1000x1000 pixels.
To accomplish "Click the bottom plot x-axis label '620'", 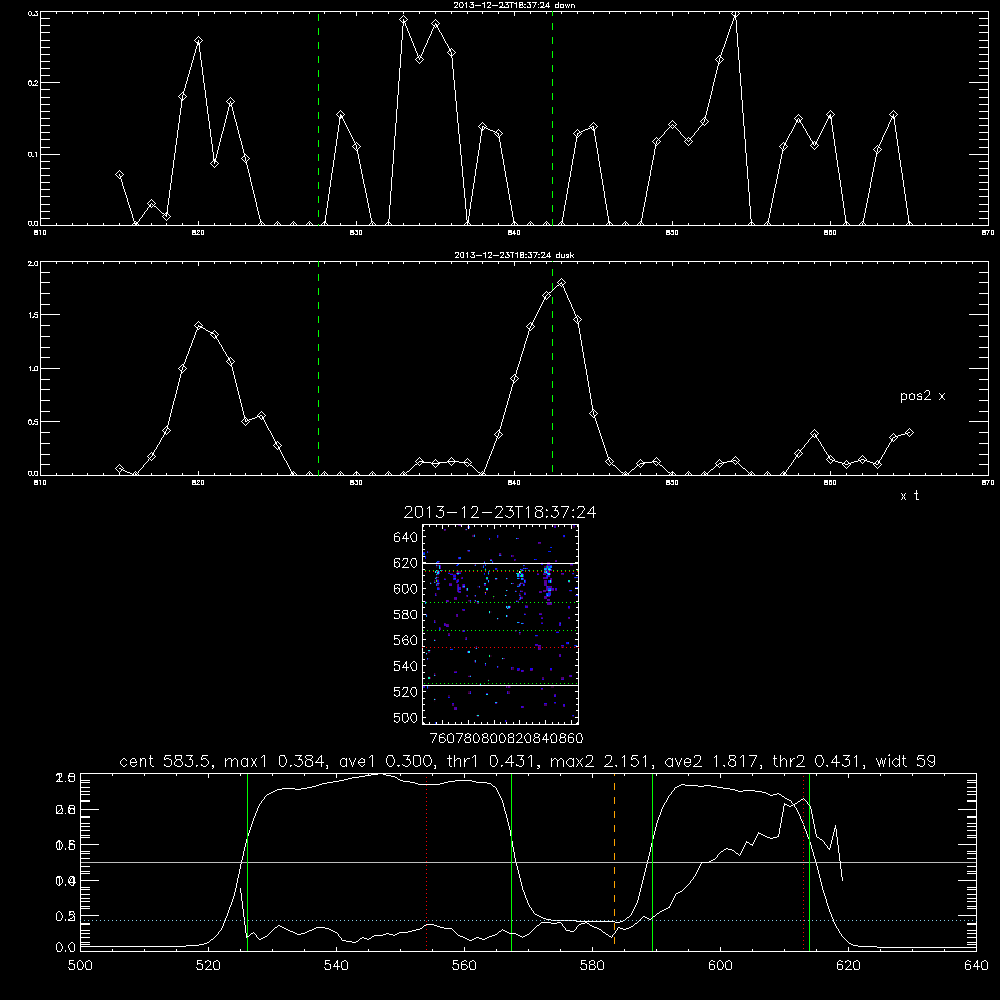I will click(x=848, y=966).
